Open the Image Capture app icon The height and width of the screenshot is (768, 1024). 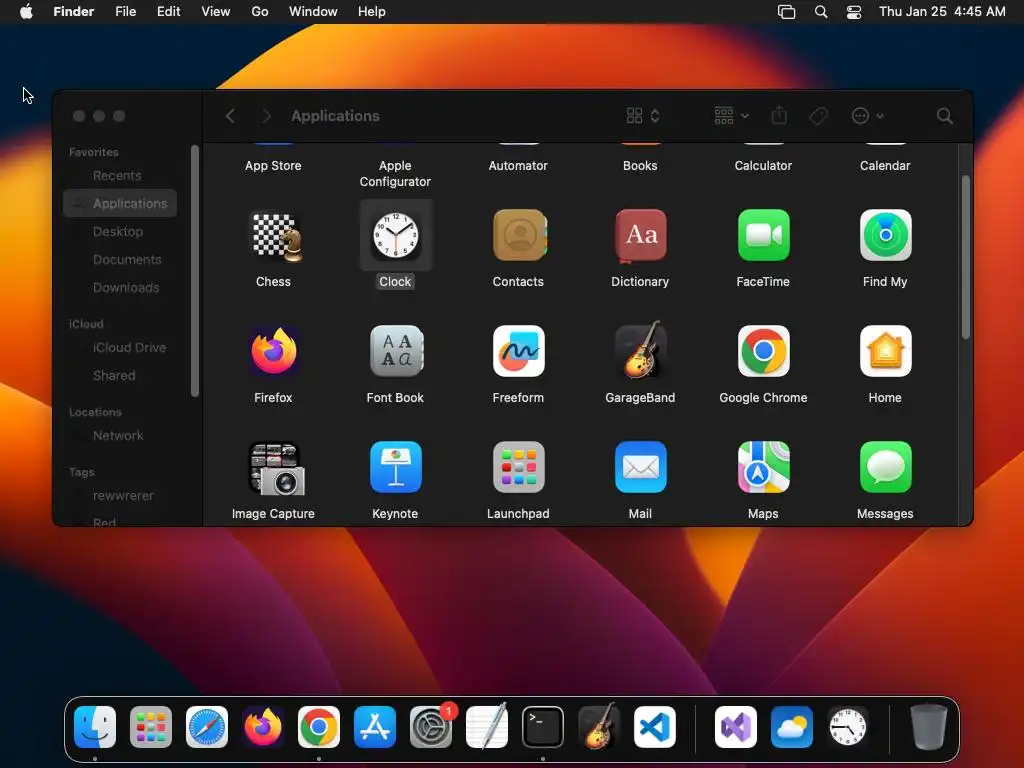click(275, 468)
